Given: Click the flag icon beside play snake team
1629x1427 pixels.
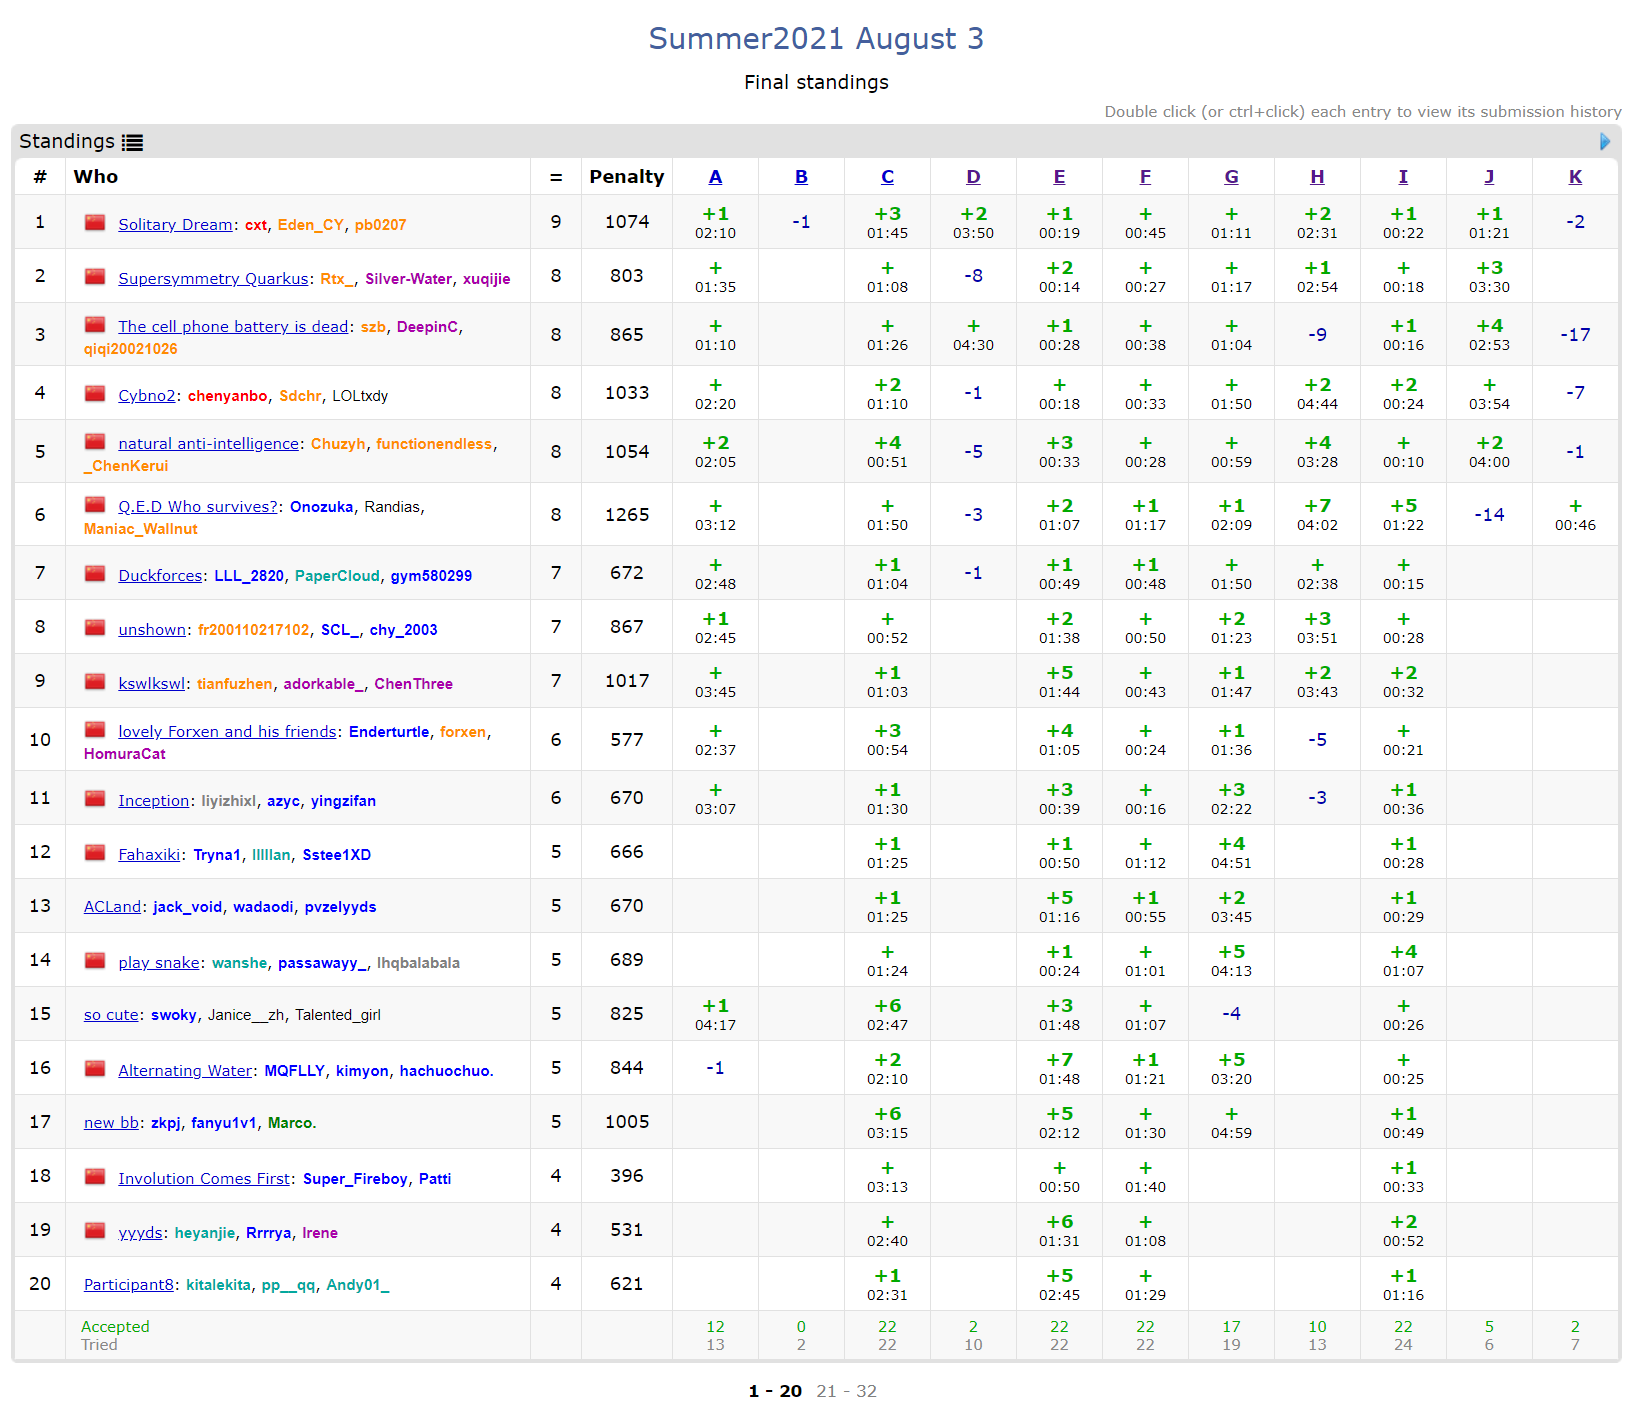Looking at the screenshot, I should click(x=95, y=961).
